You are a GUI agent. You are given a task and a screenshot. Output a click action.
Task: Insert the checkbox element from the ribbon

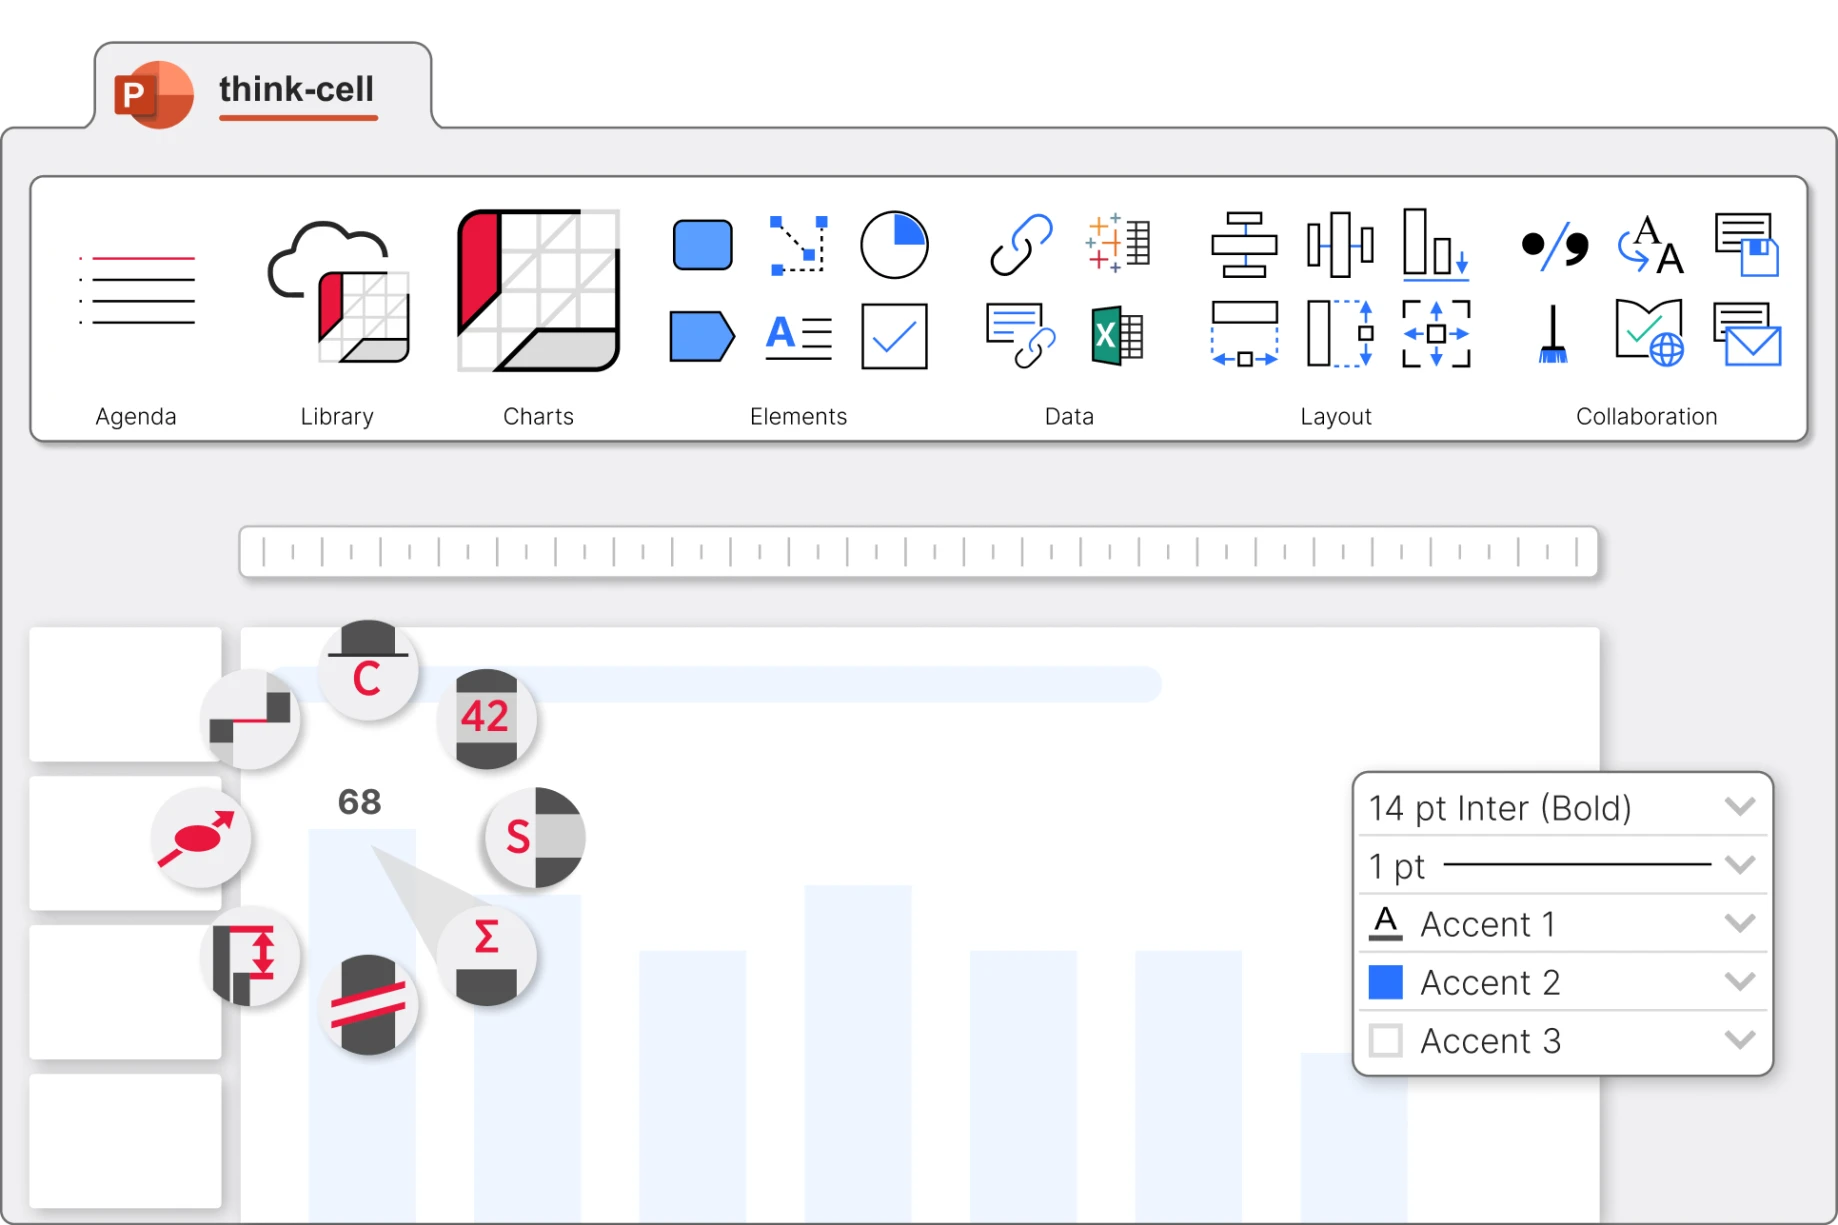(894, 336)
